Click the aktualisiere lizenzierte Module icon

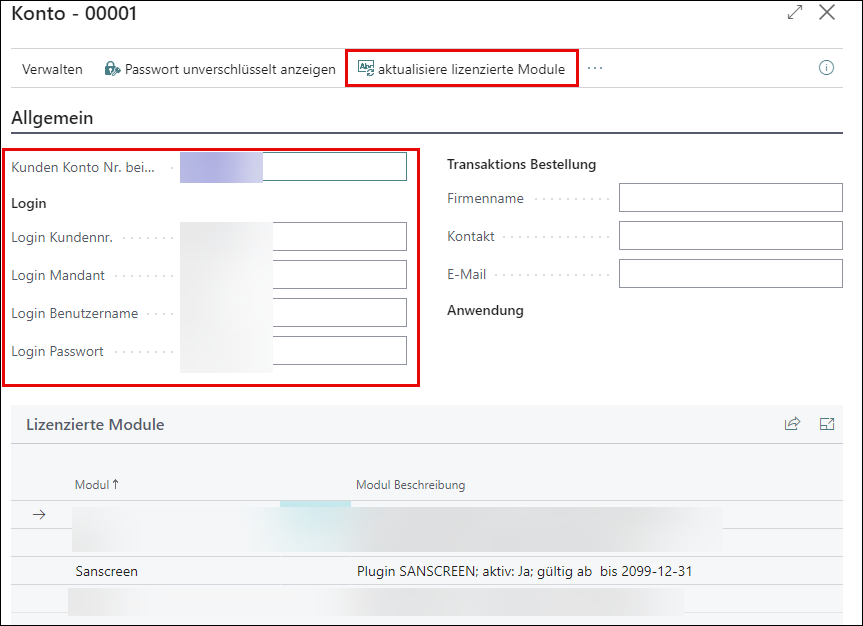coord(366,69)
